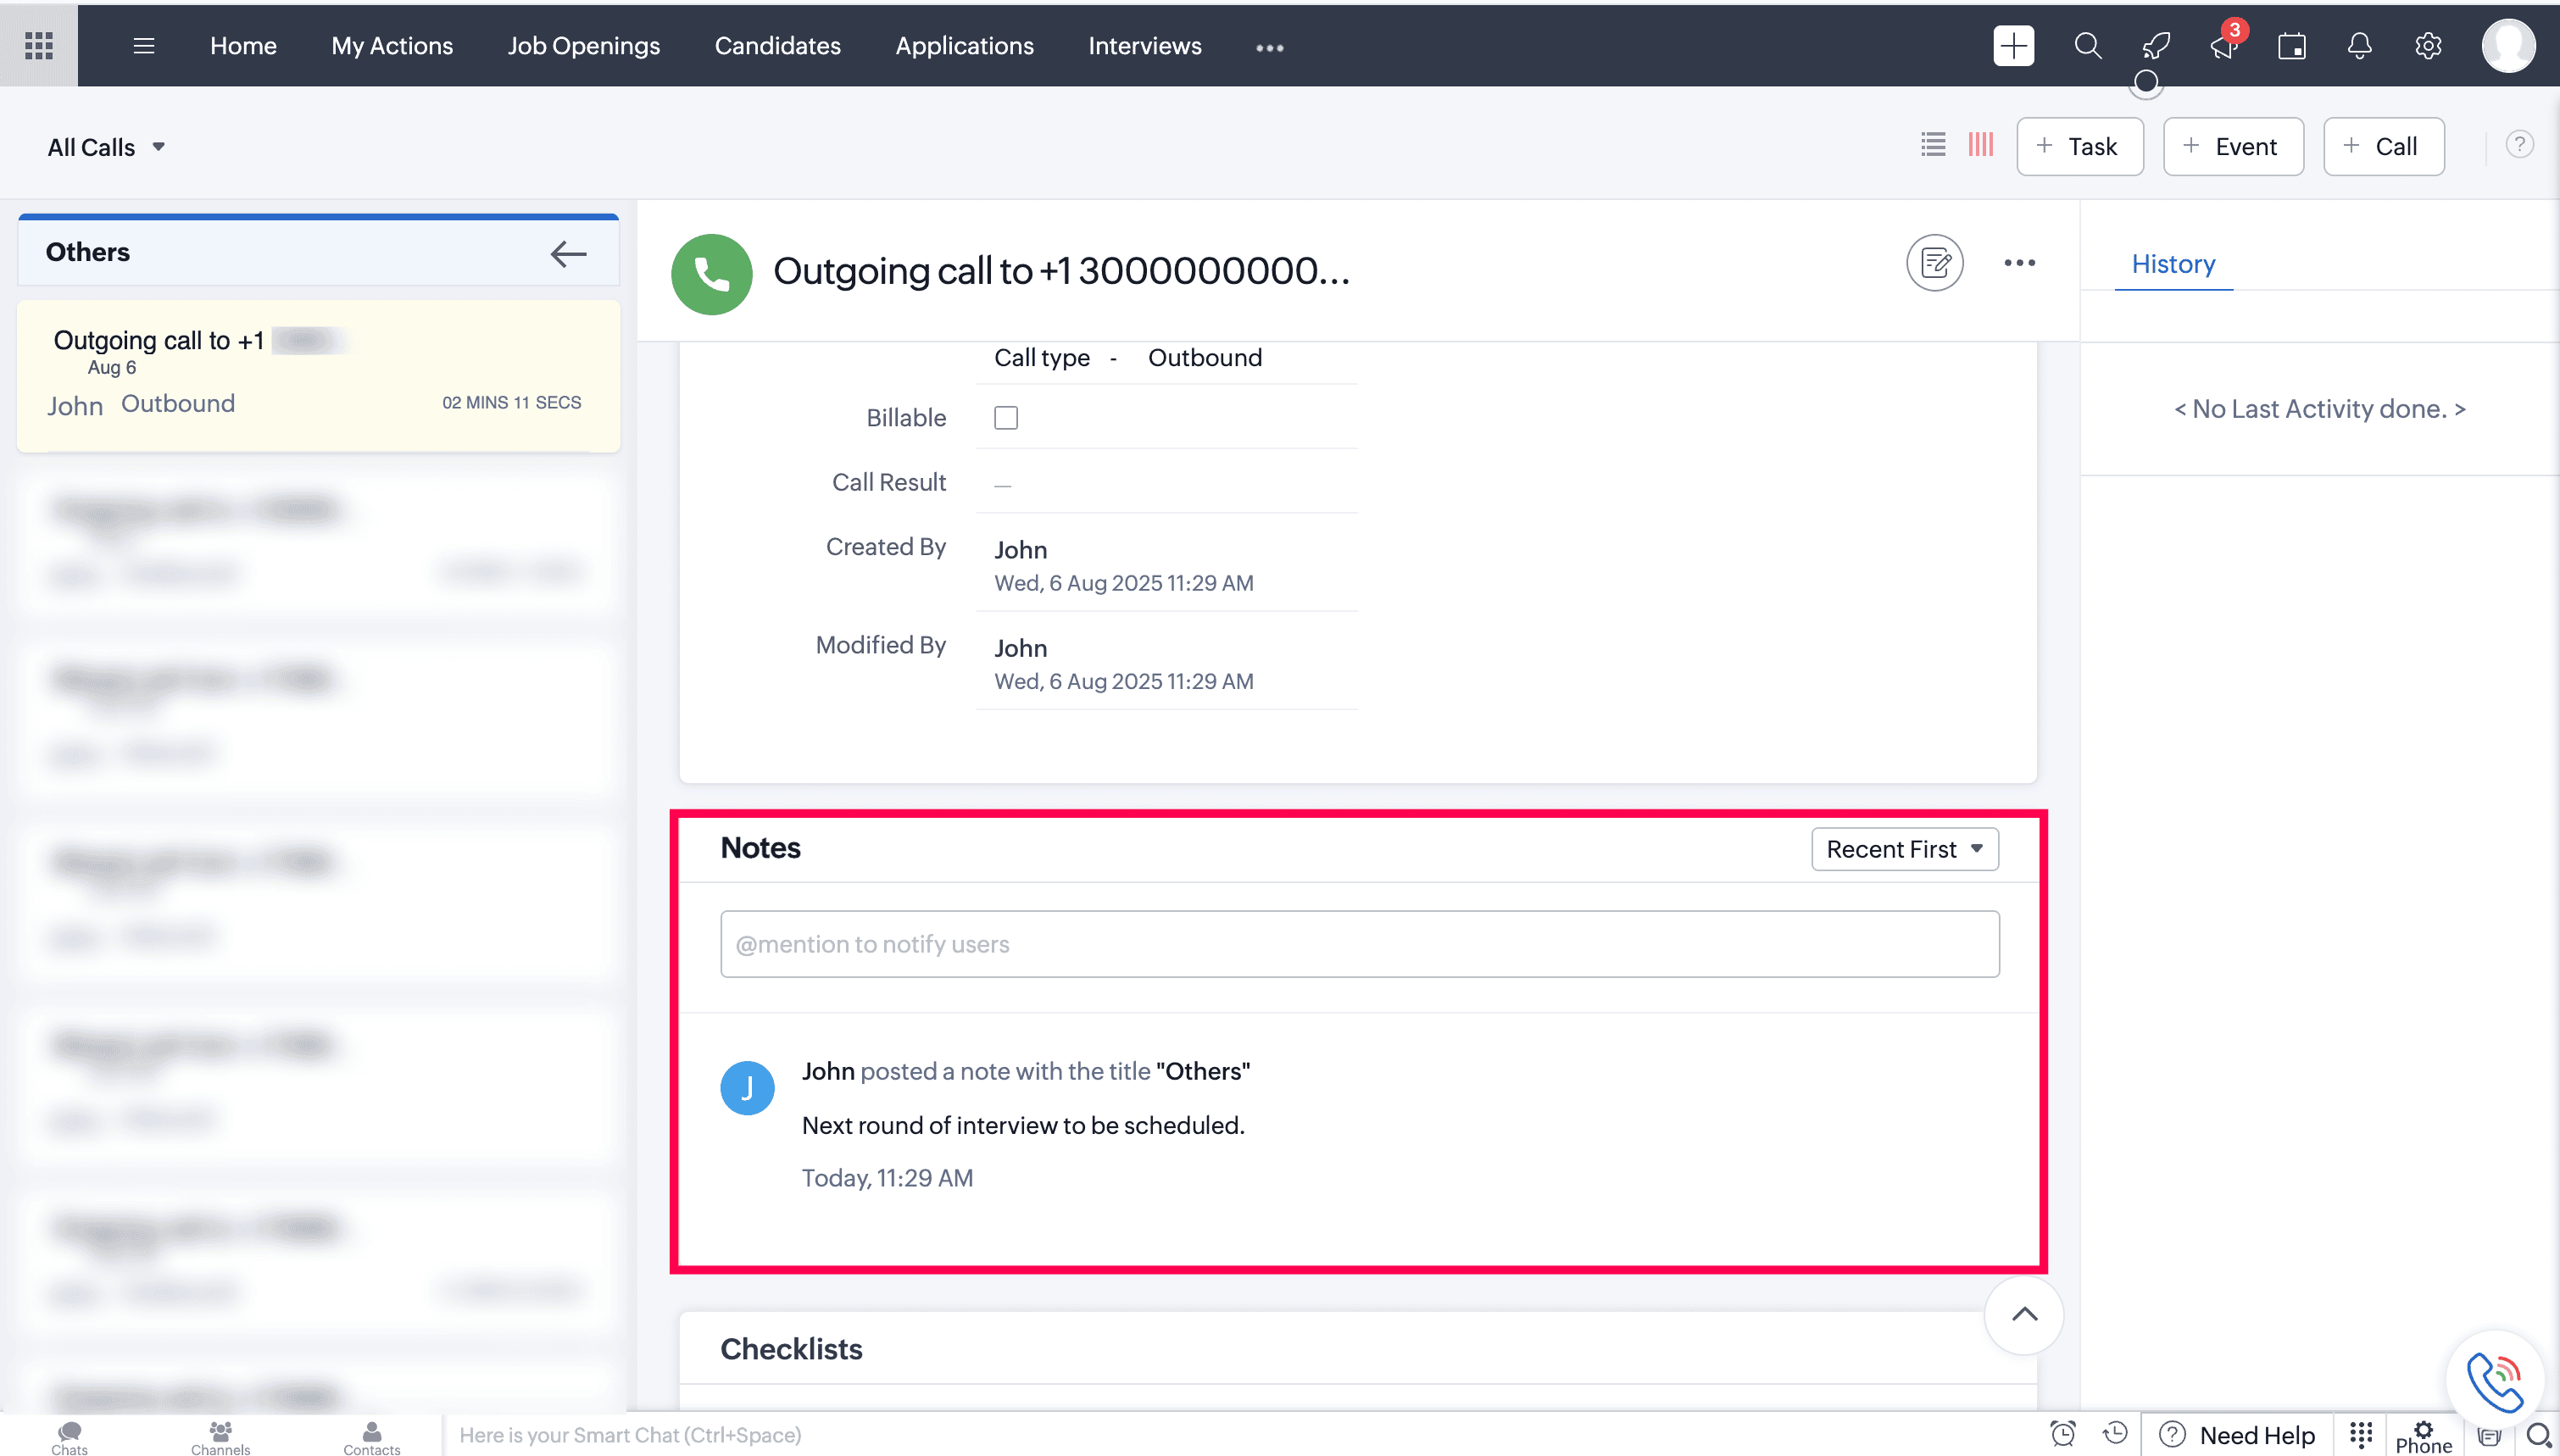Click the hamburger menu icon
Viewport: 2560px width, 1456px height.
[x=144, y=46]
